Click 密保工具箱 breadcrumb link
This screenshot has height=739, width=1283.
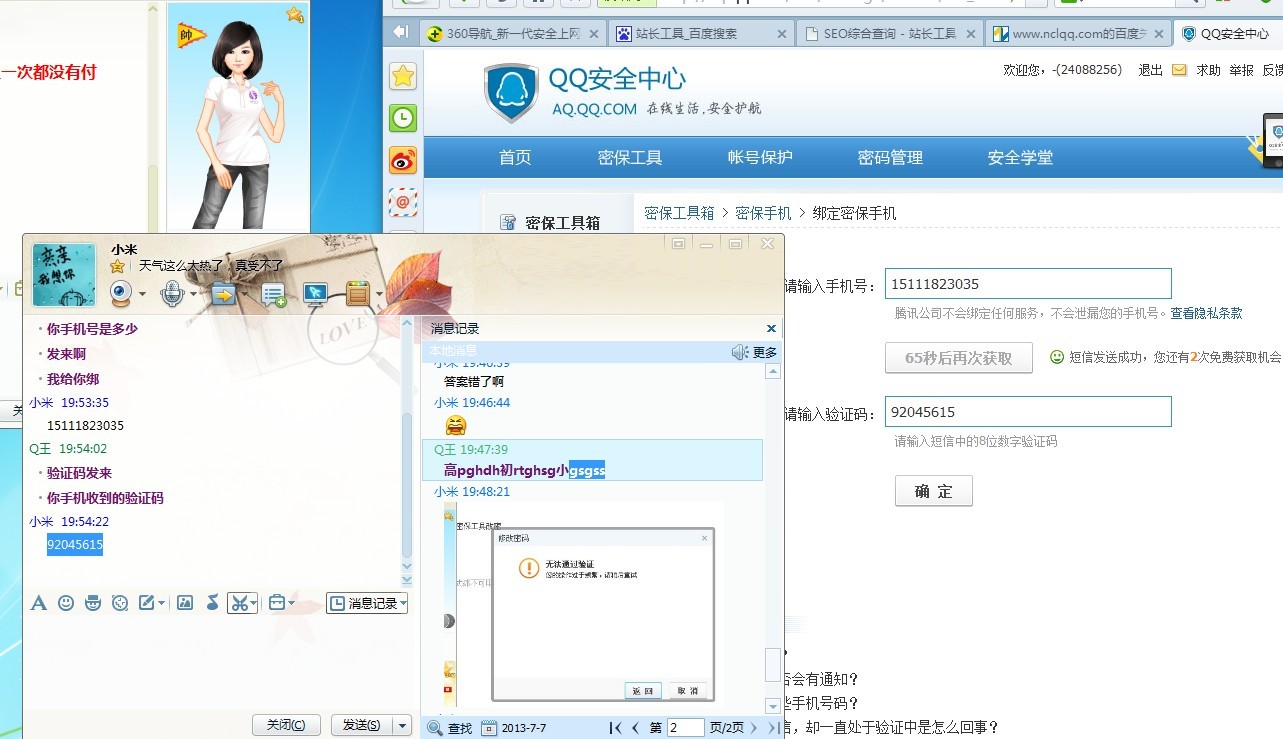(680, 213)
